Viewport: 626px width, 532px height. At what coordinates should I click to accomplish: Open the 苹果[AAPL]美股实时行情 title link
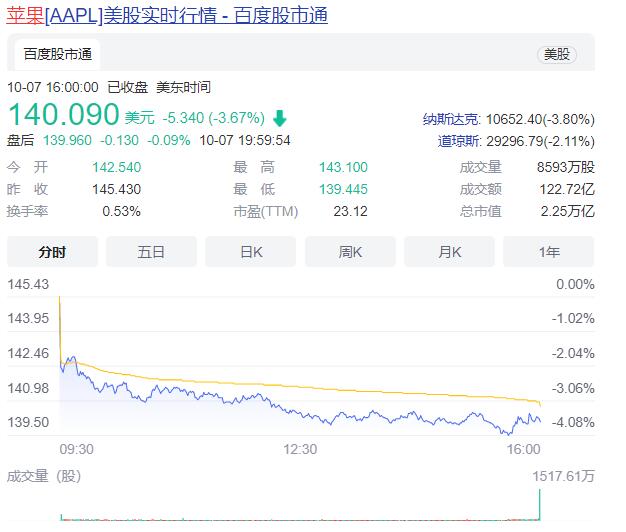pos(167,16)
